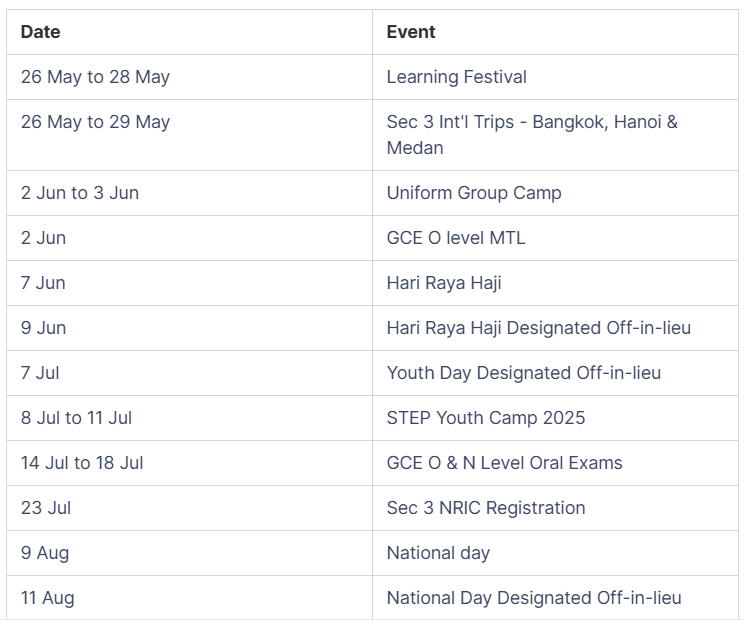This screenshot has height=625, width=744.
Task: Click the STEP Youth Camp 2025 entry
Action: [x=486, y=418]
